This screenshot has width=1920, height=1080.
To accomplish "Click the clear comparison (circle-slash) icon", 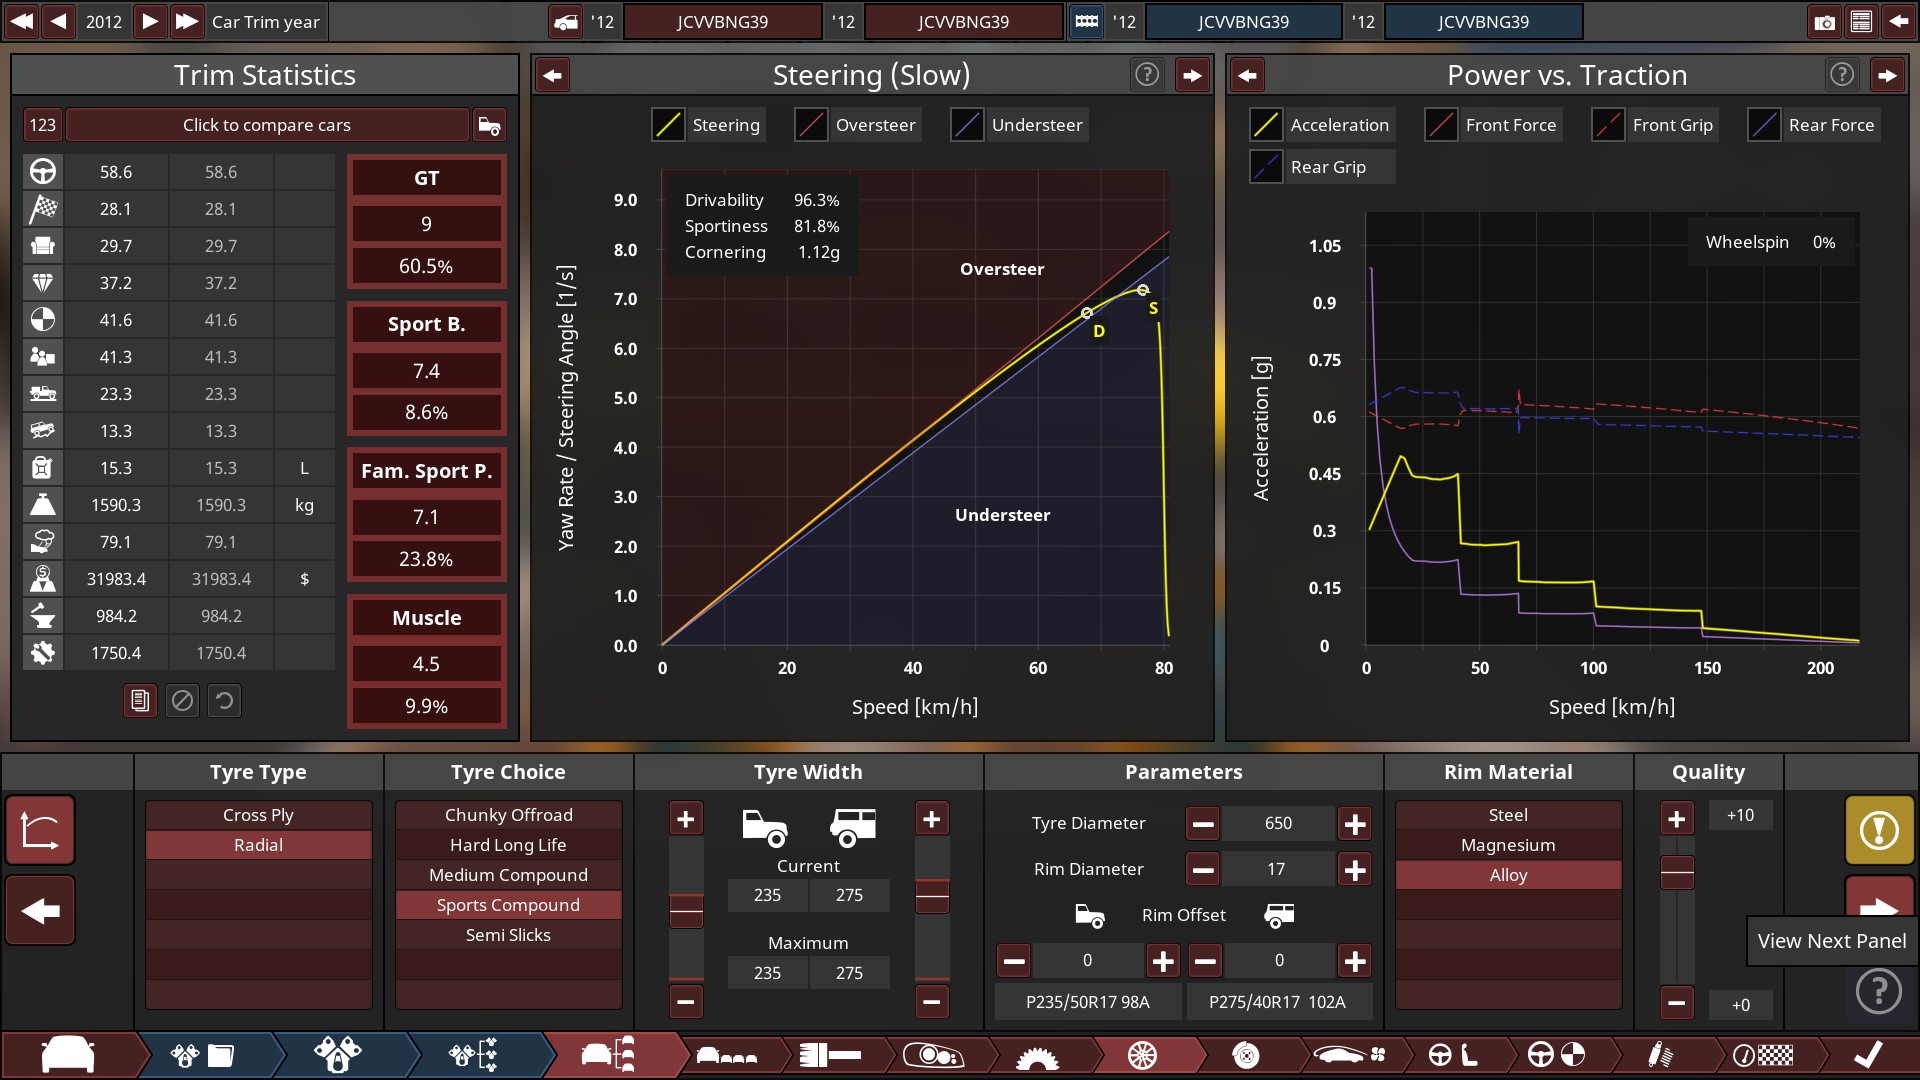I will (x=182, y=701).
